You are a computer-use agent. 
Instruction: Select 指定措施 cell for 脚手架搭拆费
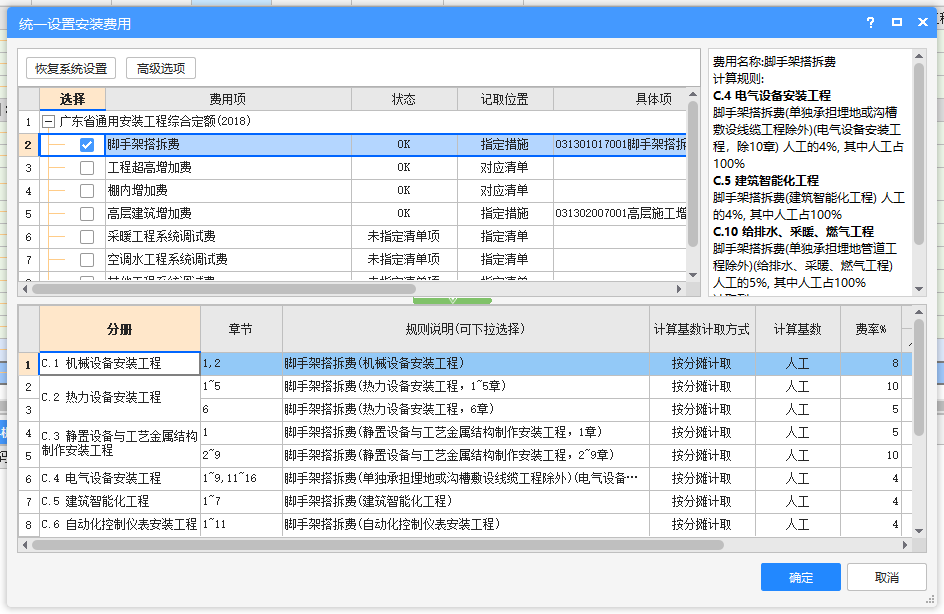(505, 144)
